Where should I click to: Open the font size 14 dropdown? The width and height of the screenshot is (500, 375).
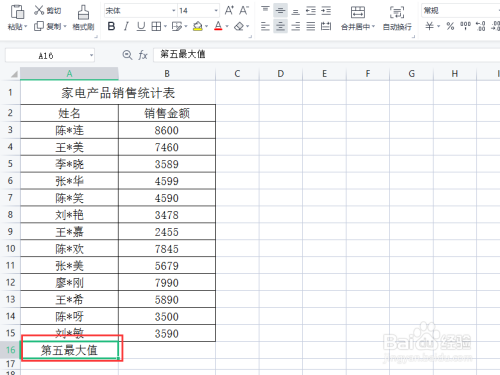216,11
